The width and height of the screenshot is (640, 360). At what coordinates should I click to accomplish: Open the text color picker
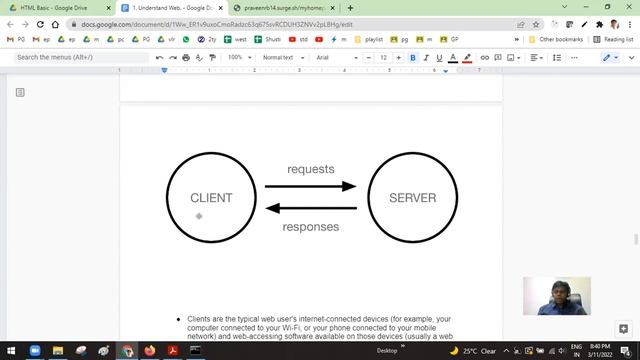453,58
